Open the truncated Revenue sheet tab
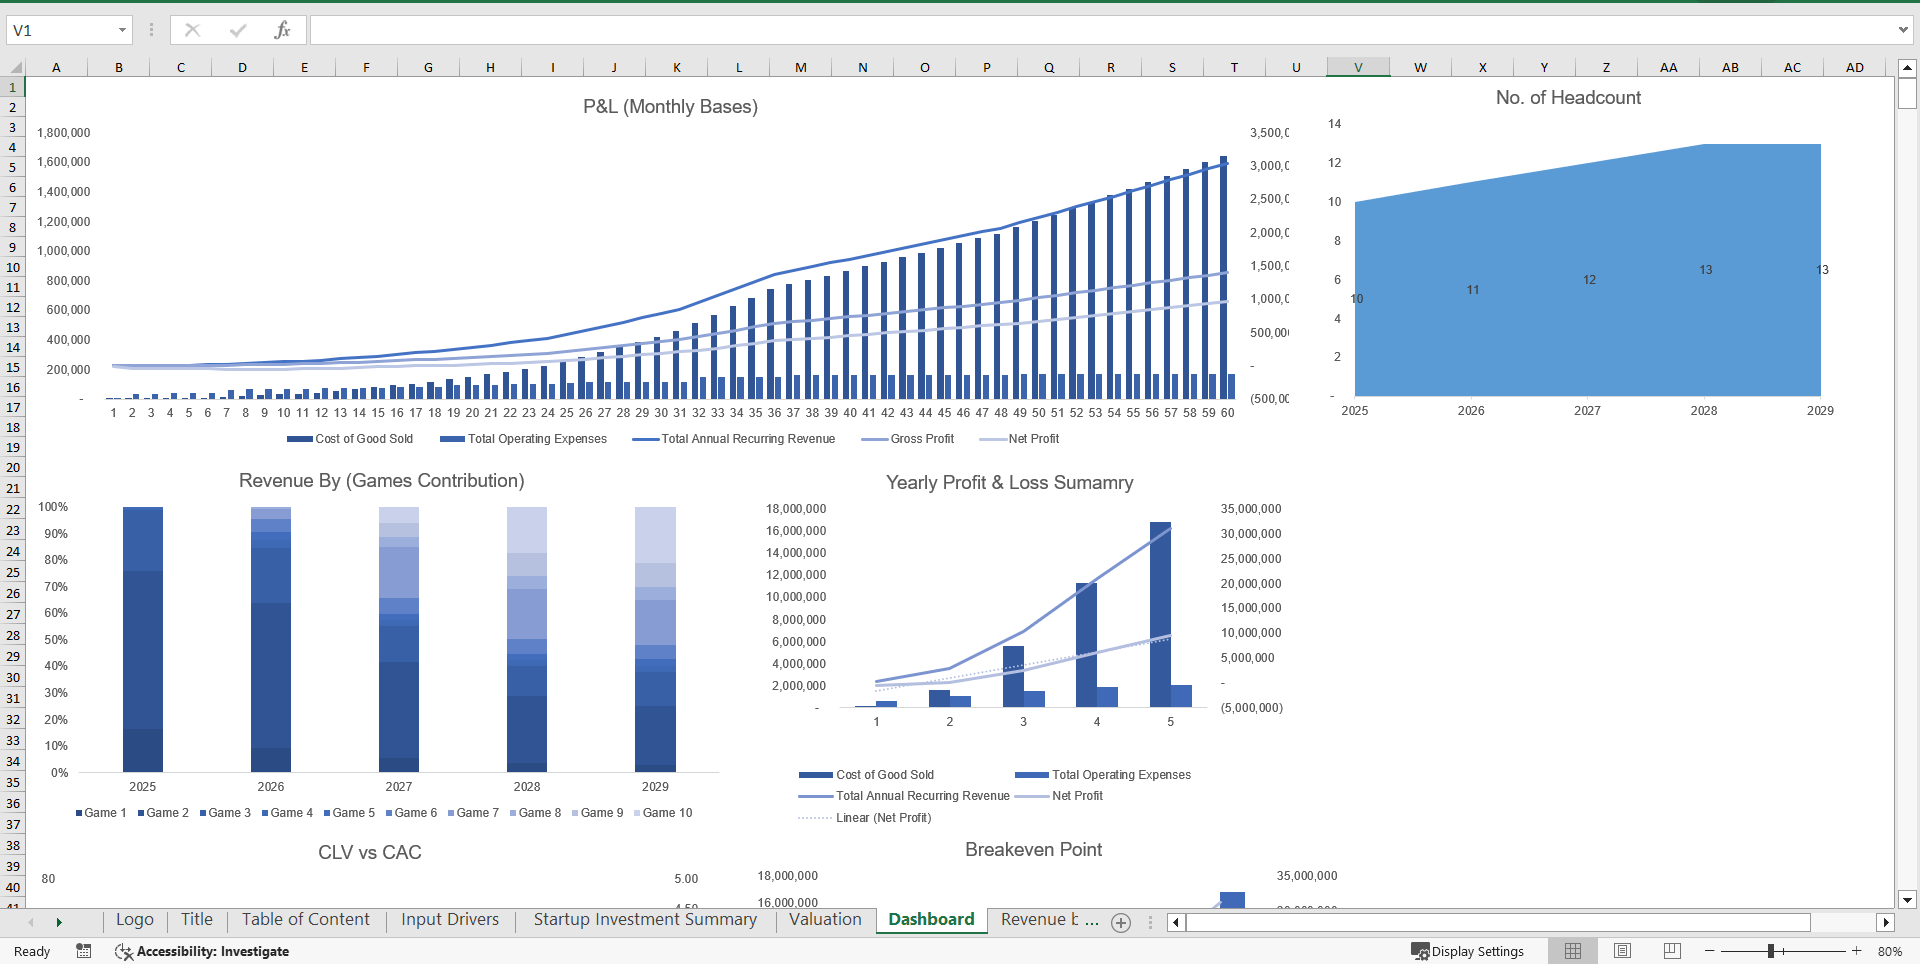 [x=1048, y=920]
